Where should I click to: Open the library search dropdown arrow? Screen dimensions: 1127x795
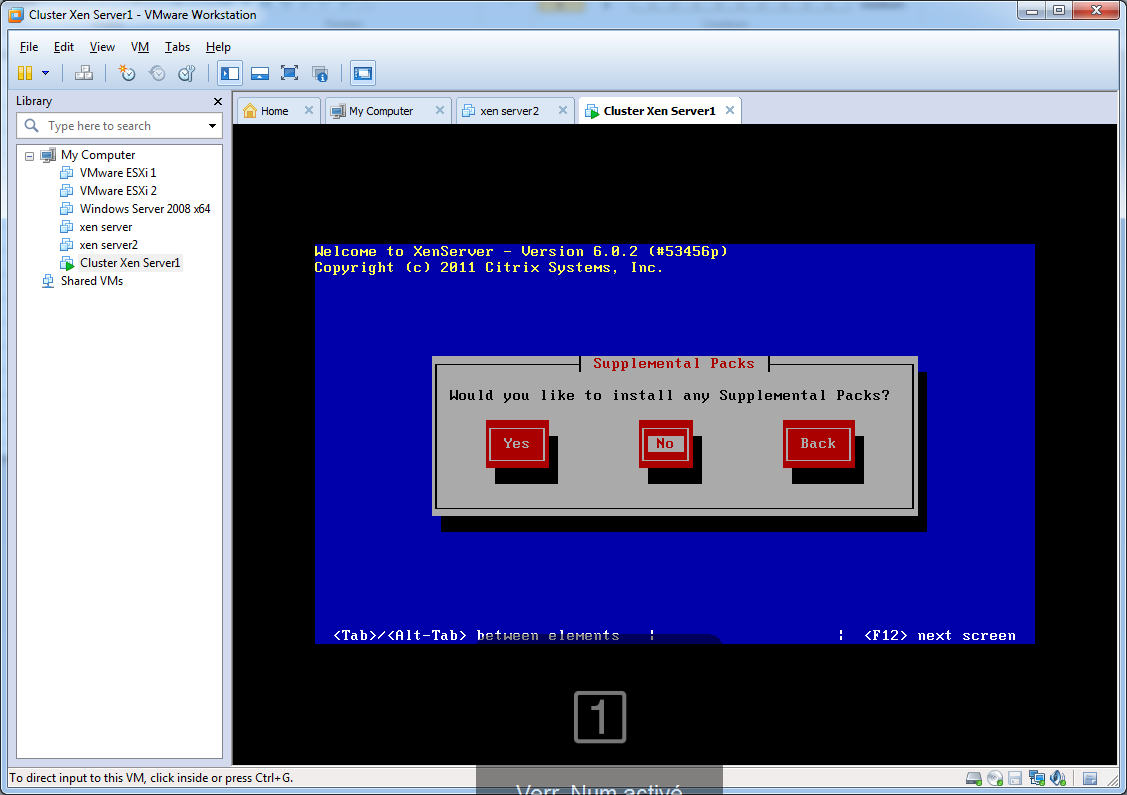click(x=212, y=126)
